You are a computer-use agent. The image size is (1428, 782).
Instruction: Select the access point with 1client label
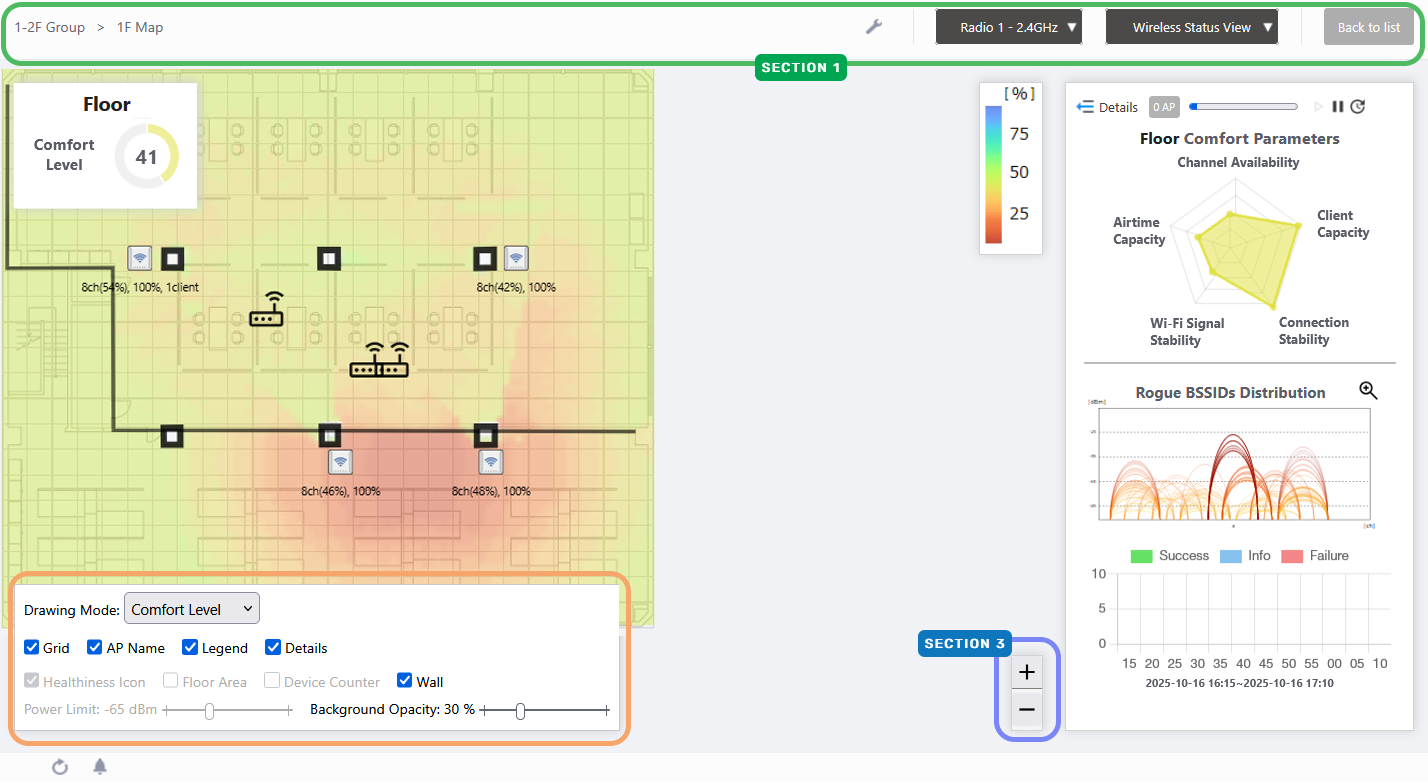click(x=140, y=259)
